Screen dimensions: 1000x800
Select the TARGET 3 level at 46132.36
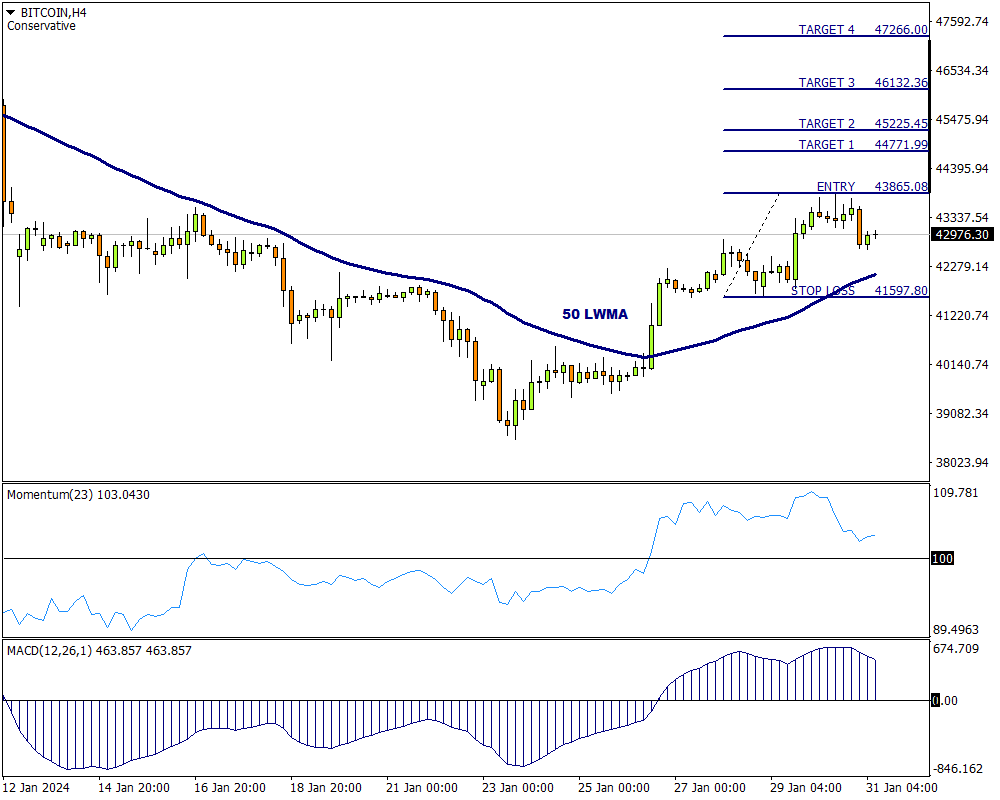900,83
